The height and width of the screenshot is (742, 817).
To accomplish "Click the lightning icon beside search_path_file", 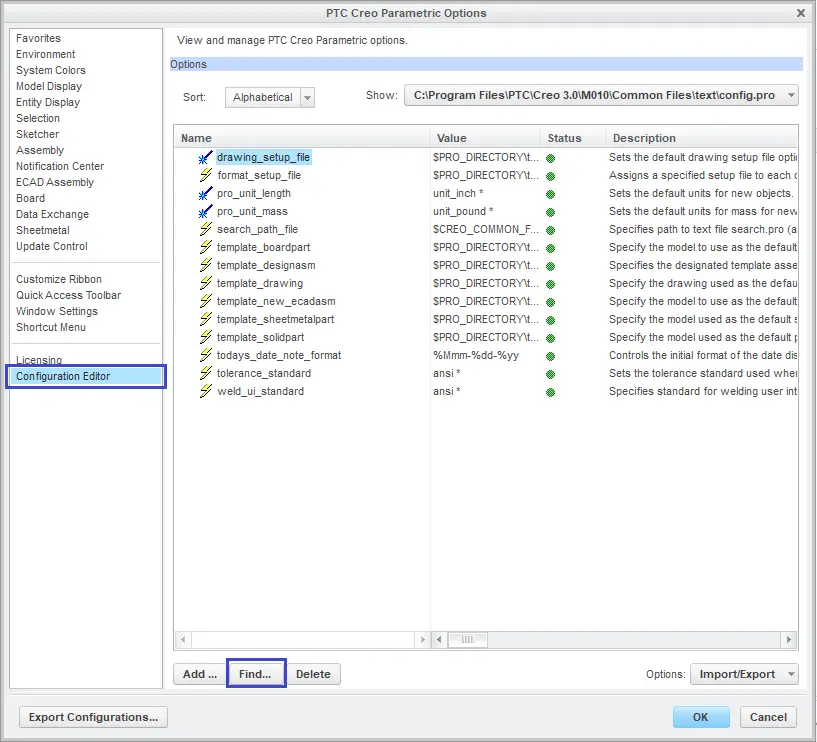I will (205, 230).
